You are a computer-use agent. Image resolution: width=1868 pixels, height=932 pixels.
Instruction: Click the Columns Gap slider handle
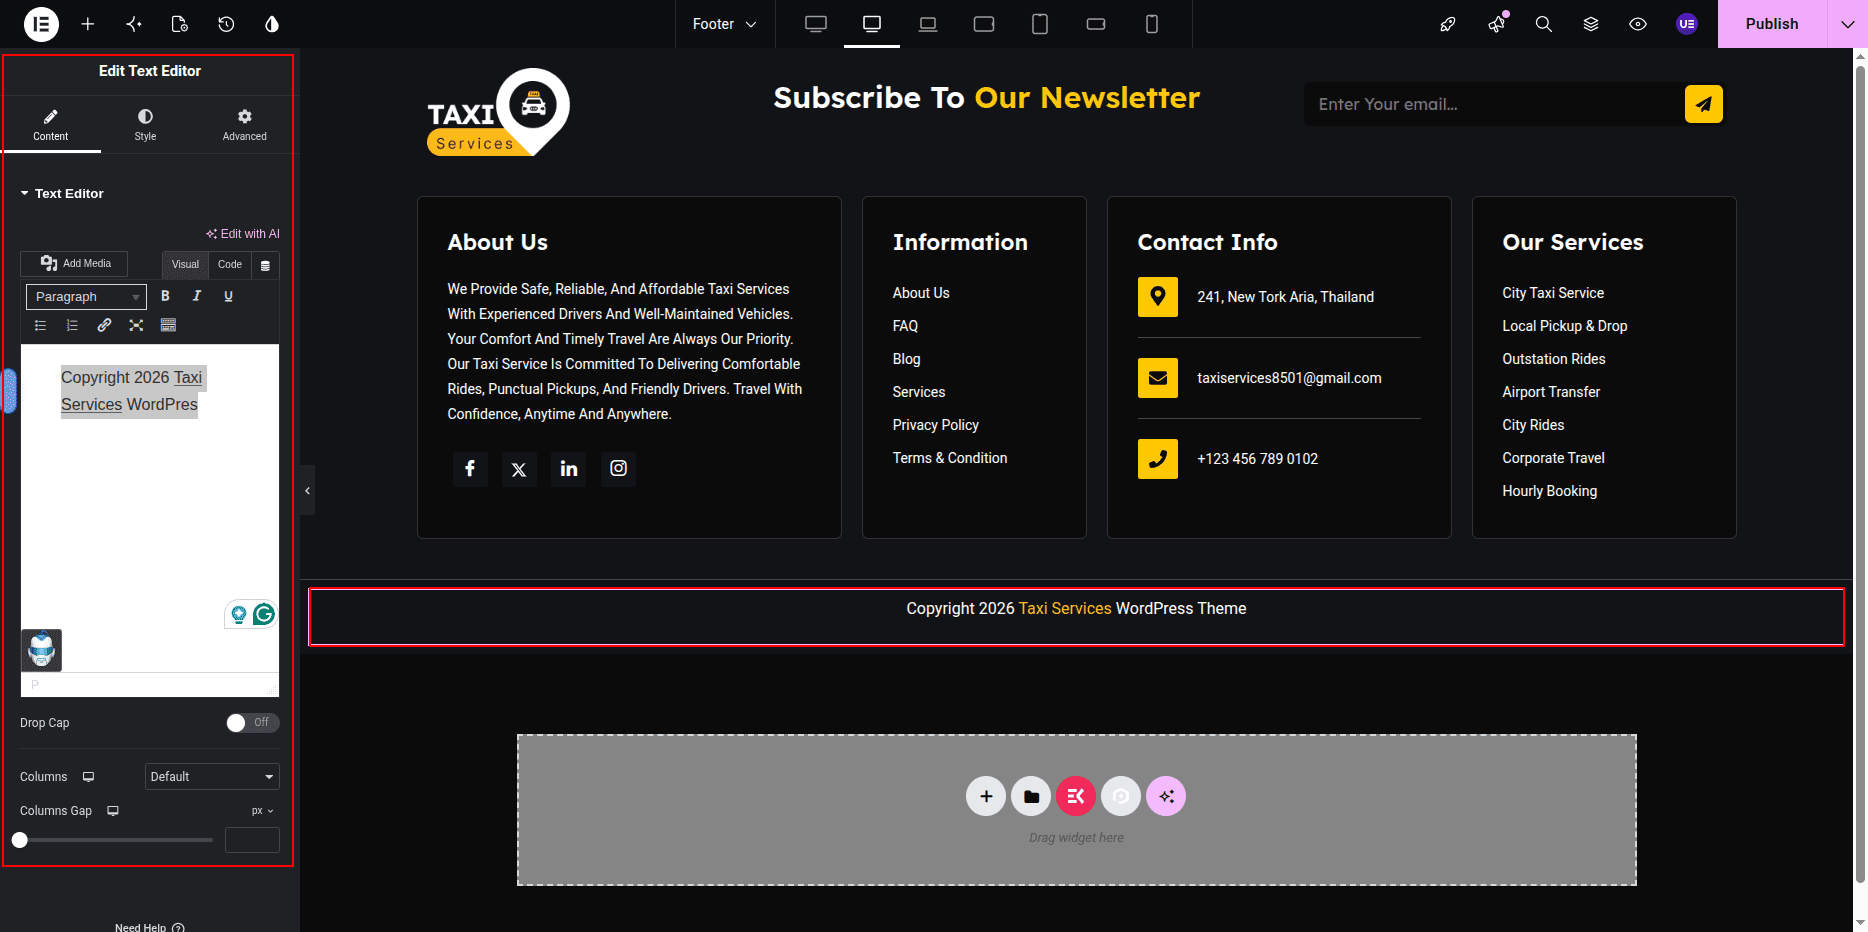coord(20,840)
